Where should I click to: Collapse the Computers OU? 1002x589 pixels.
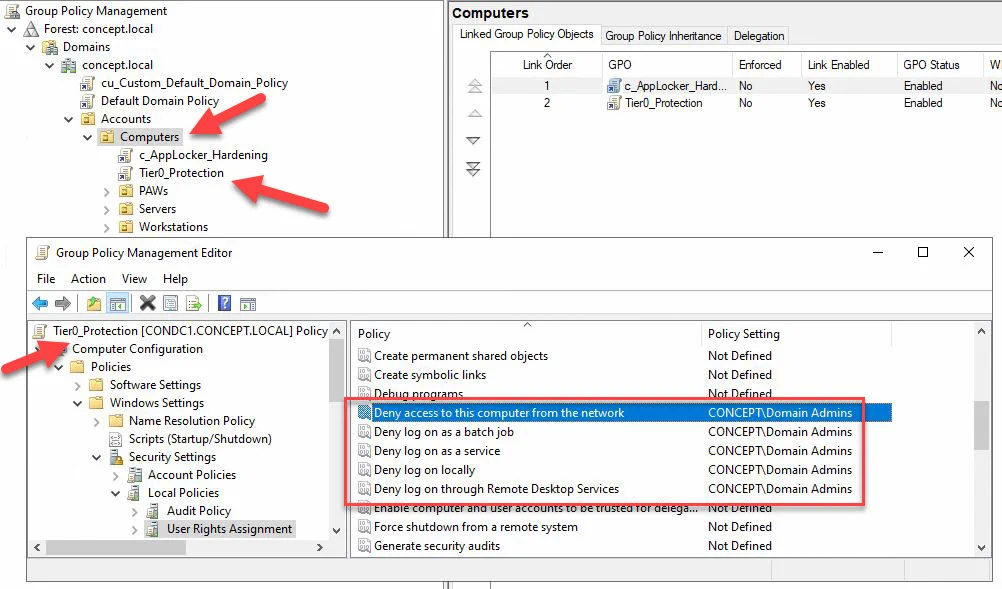[88, 137]
